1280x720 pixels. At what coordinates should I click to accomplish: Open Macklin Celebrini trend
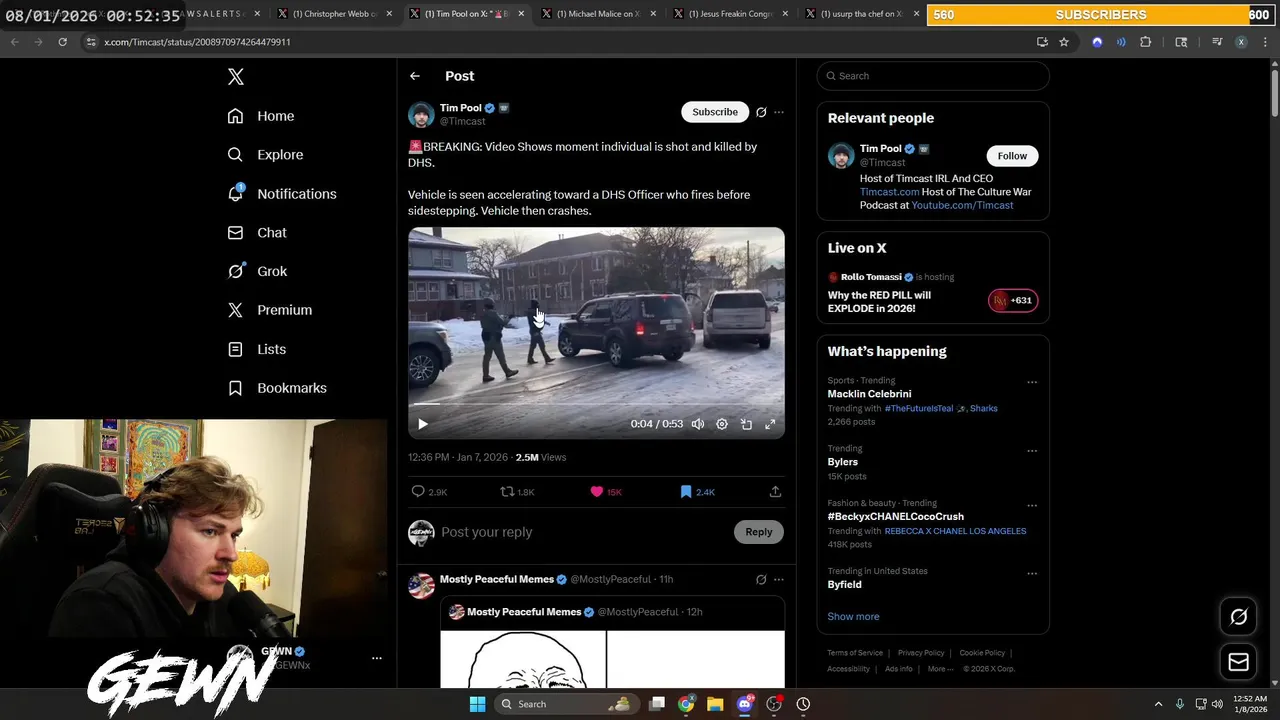pos(869,394)
